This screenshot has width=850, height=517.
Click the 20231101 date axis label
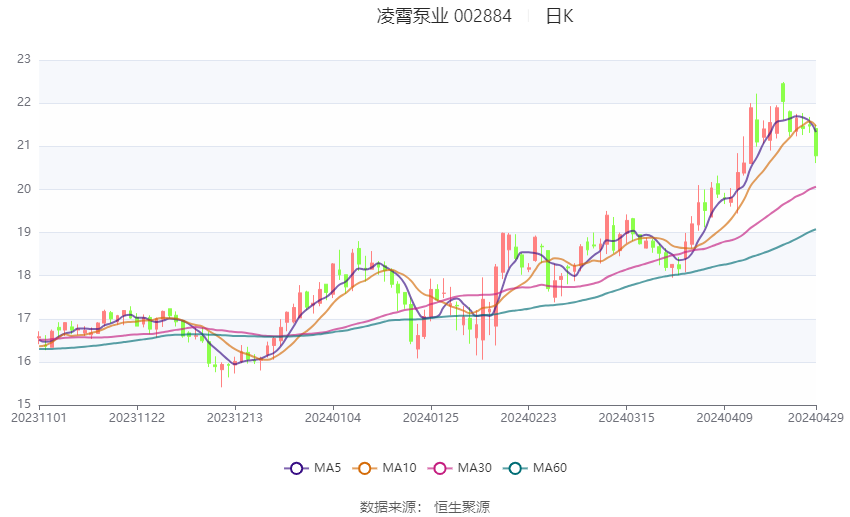(x=39, y=418)
